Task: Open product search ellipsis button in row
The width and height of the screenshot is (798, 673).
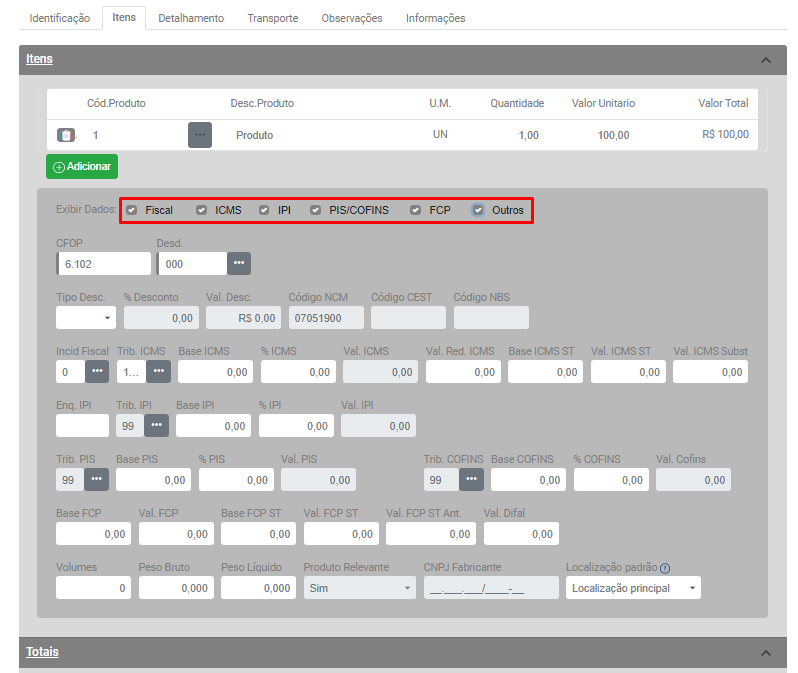Action: tap(200, 135)
